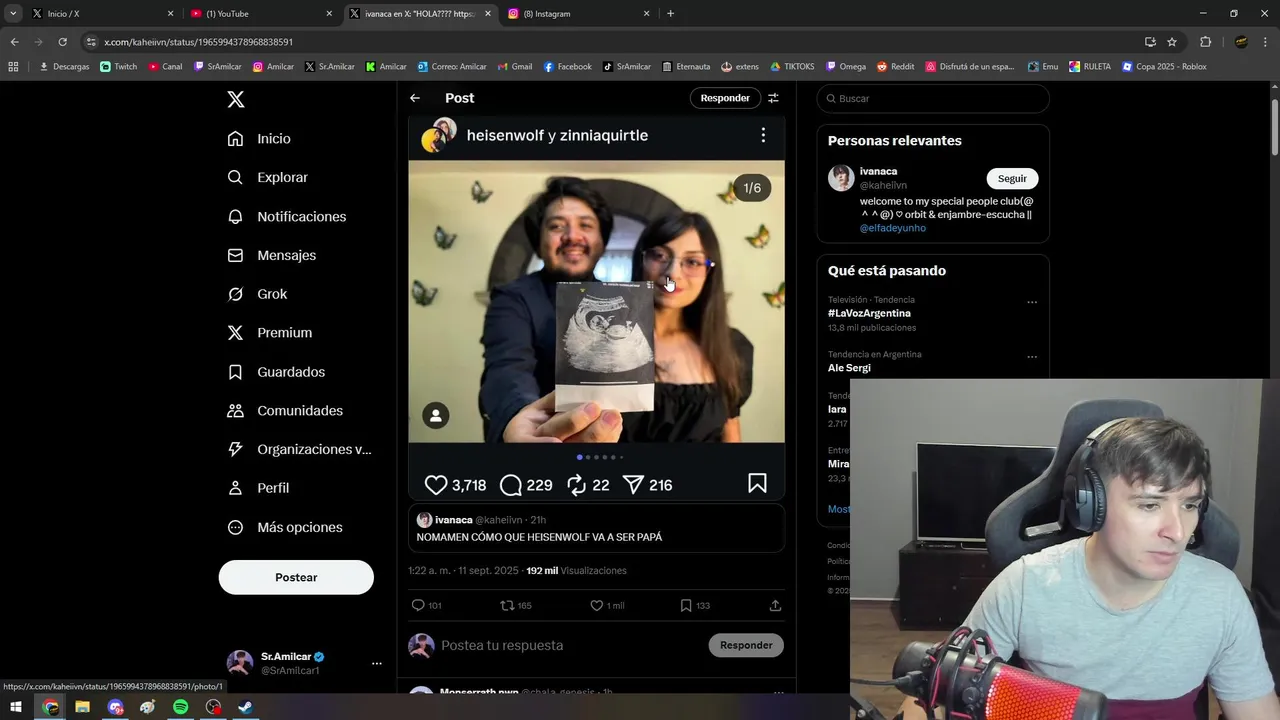Open Comunidades in the sidebar
Image resolution: width=1280 pixels, height=720 pixels.
tap(285, 411)
